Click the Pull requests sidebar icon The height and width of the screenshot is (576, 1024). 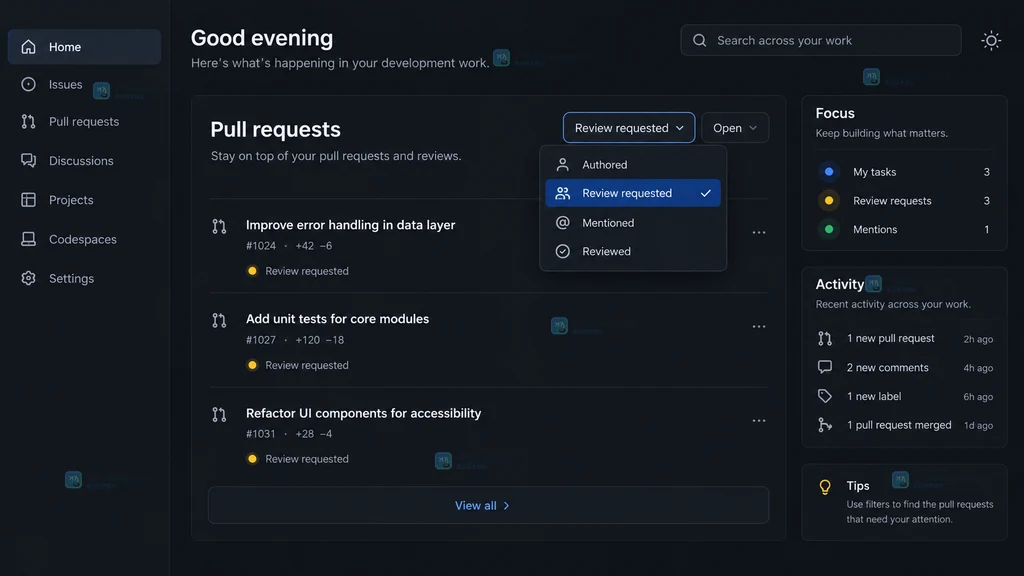point(28,121)
